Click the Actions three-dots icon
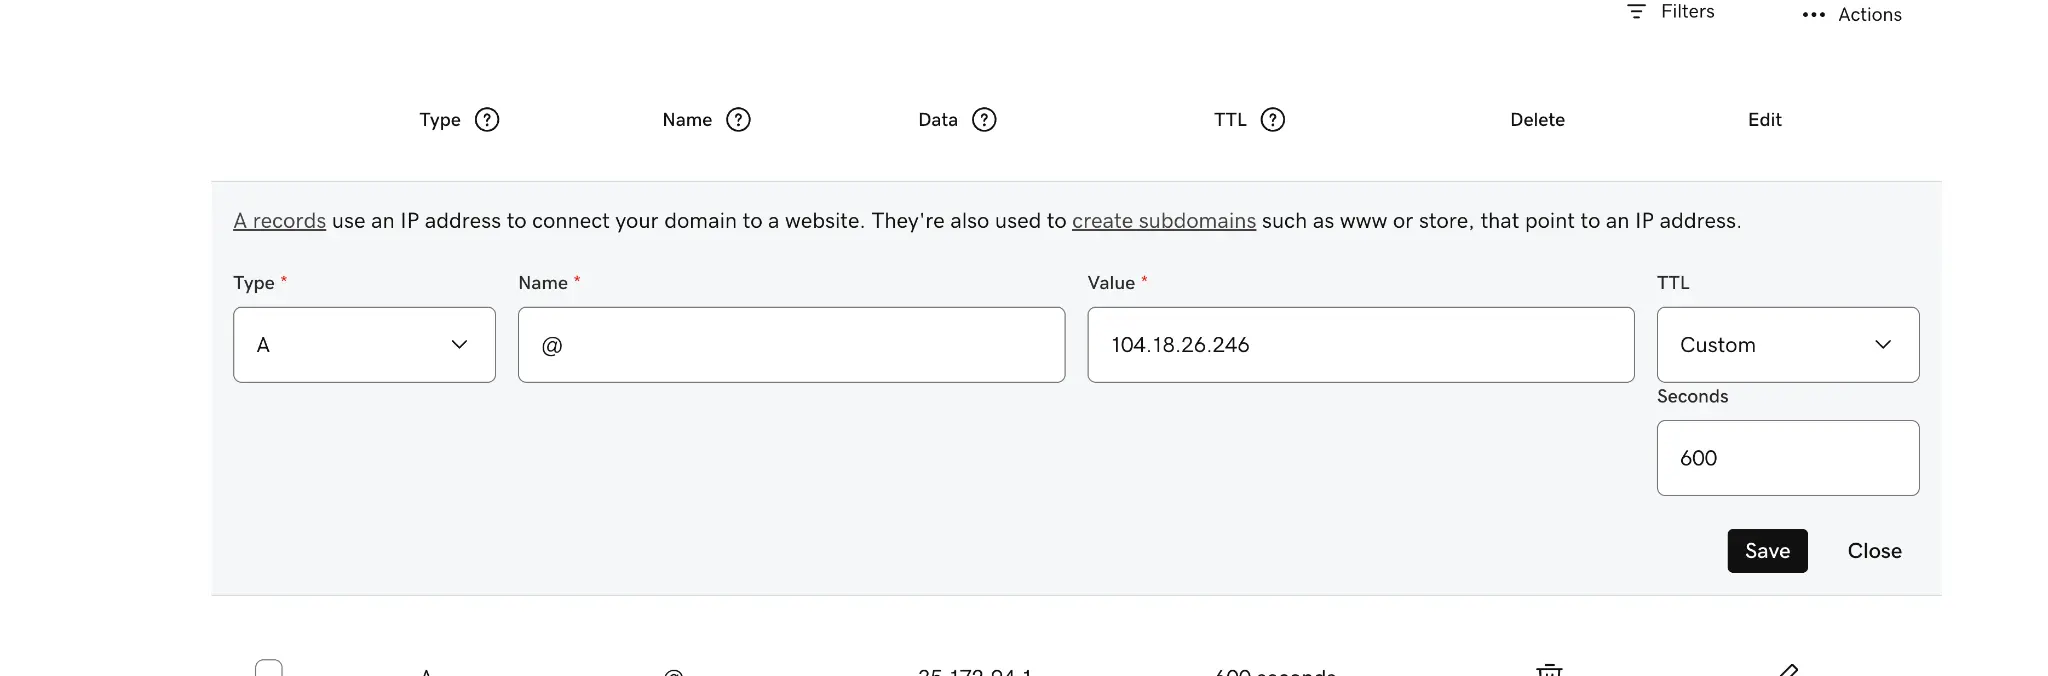The image size is (2048, 676). coord(1813,15)
